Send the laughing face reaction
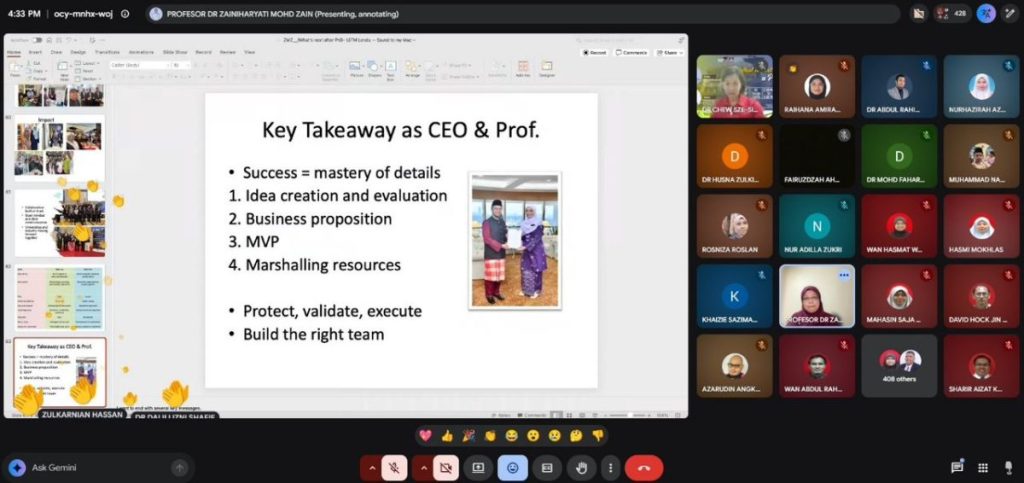This screenshot has height=483, width=1024. pyautogui.click(x=511, y=435)
